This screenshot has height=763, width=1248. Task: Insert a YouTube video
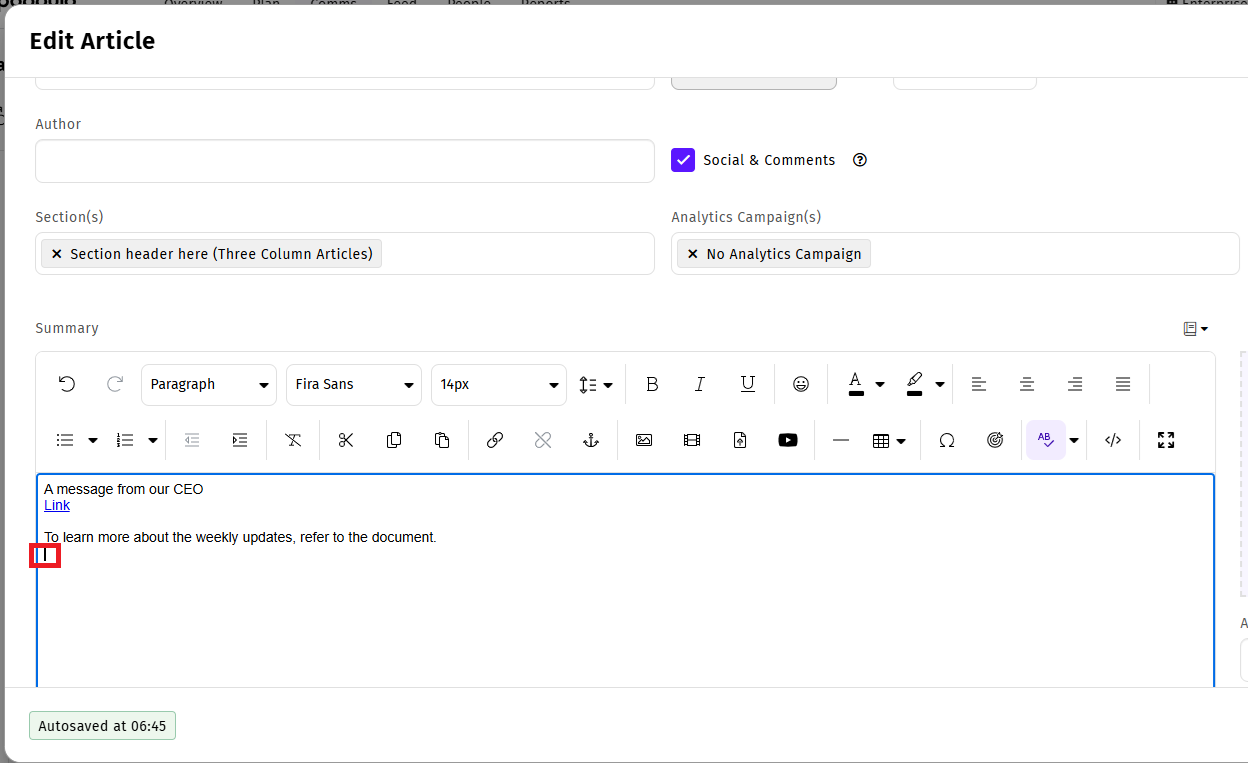pyautogui.click(x=788, y=440)
